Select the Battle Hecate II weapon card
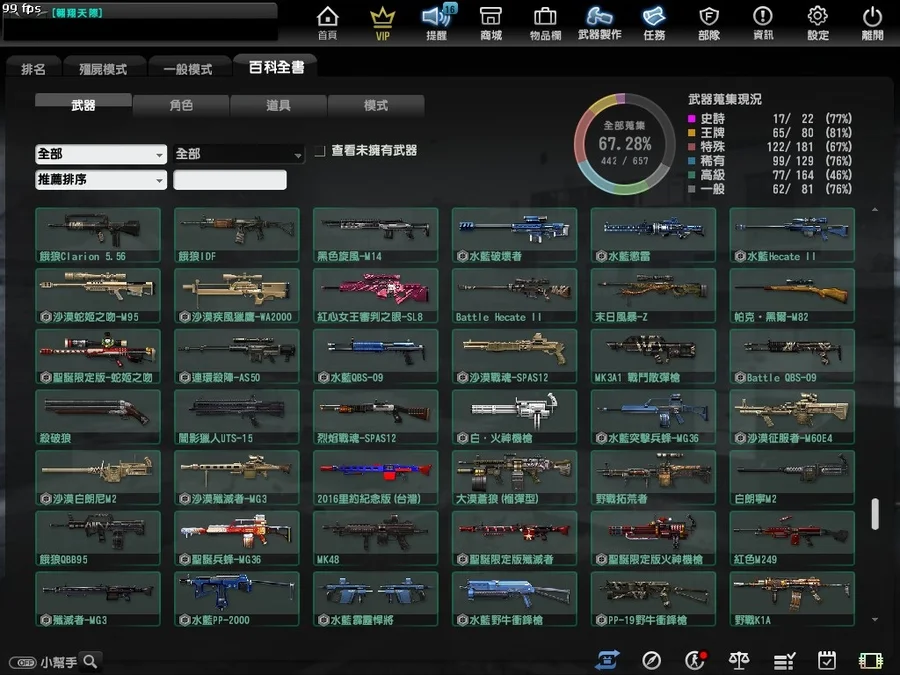 514,296
